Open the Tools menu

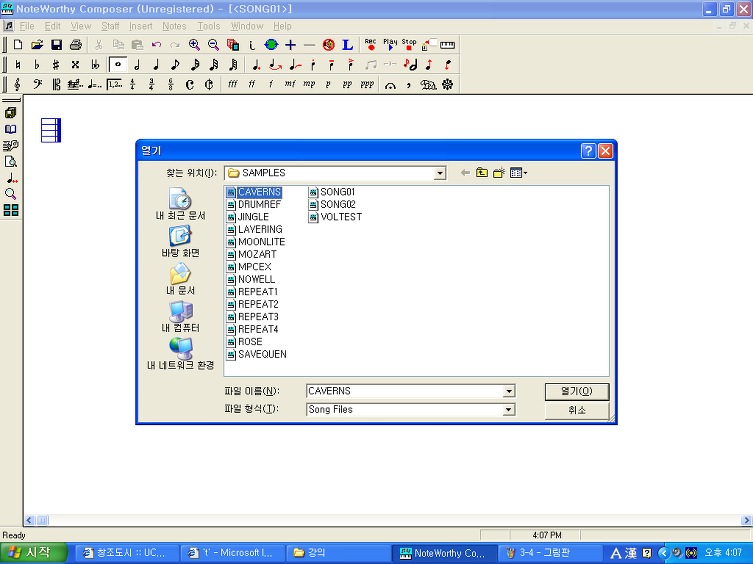[208, 26]
